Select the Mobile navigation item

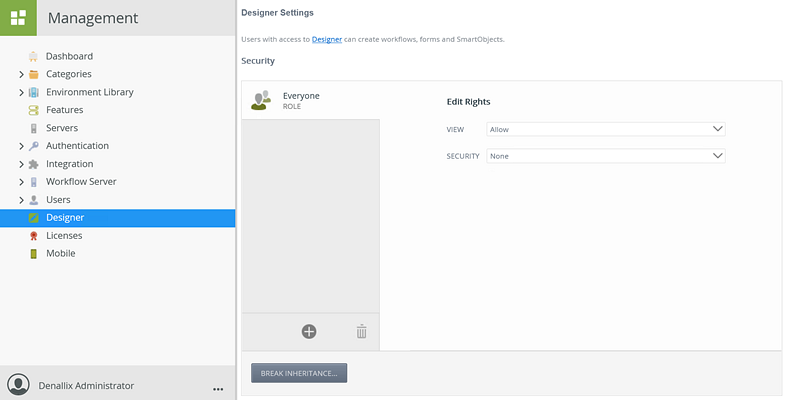point(60,254)
